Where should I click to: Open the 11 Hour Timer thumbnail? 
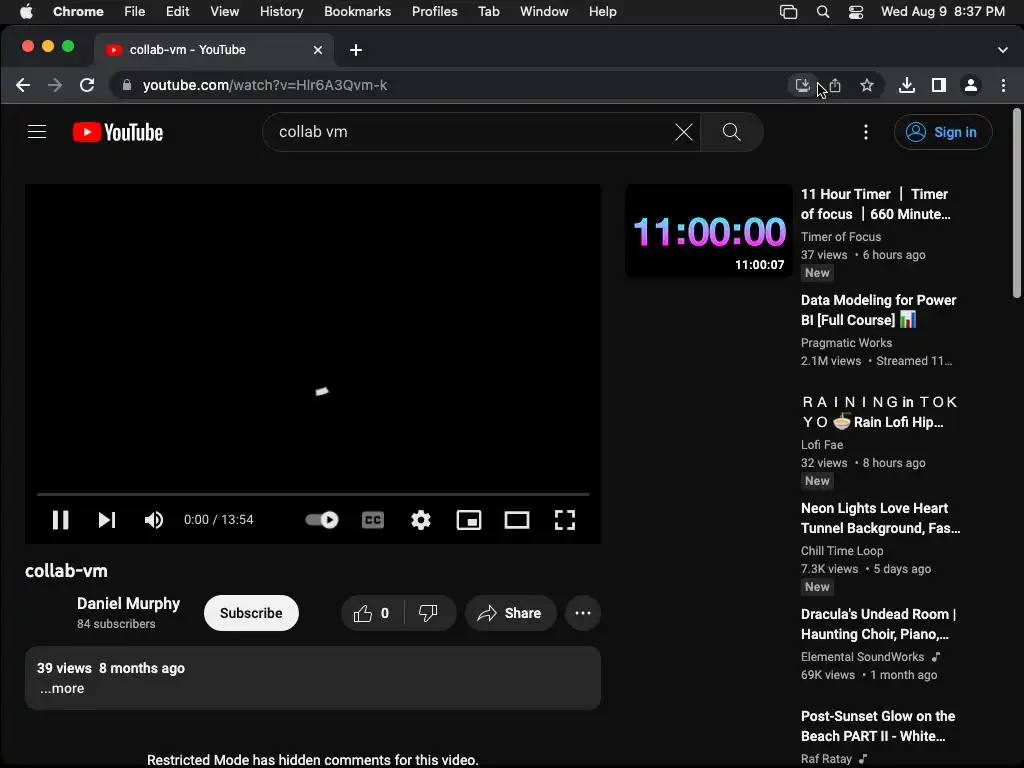709,231
